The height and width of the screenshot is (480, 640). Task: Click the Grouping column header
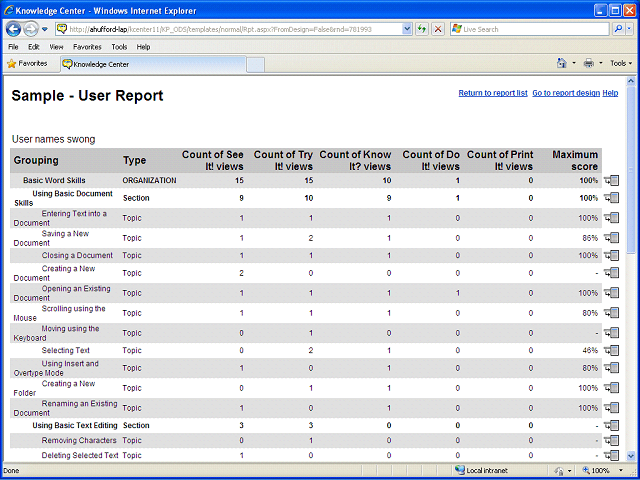[36, 160]
